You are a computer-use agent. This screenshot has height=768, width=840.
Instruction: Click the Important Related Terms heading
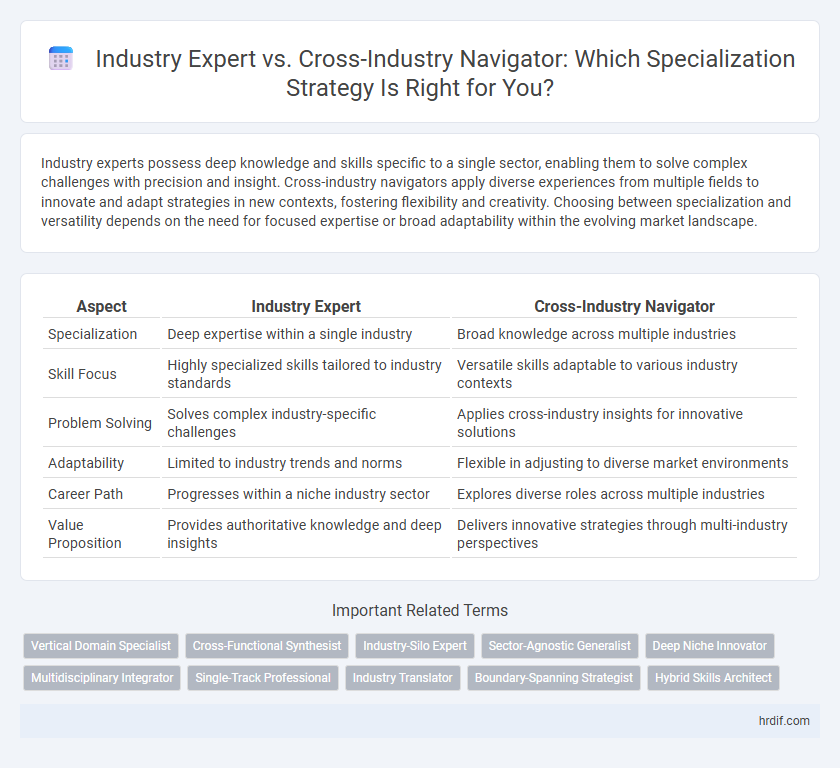click(419, 611)
